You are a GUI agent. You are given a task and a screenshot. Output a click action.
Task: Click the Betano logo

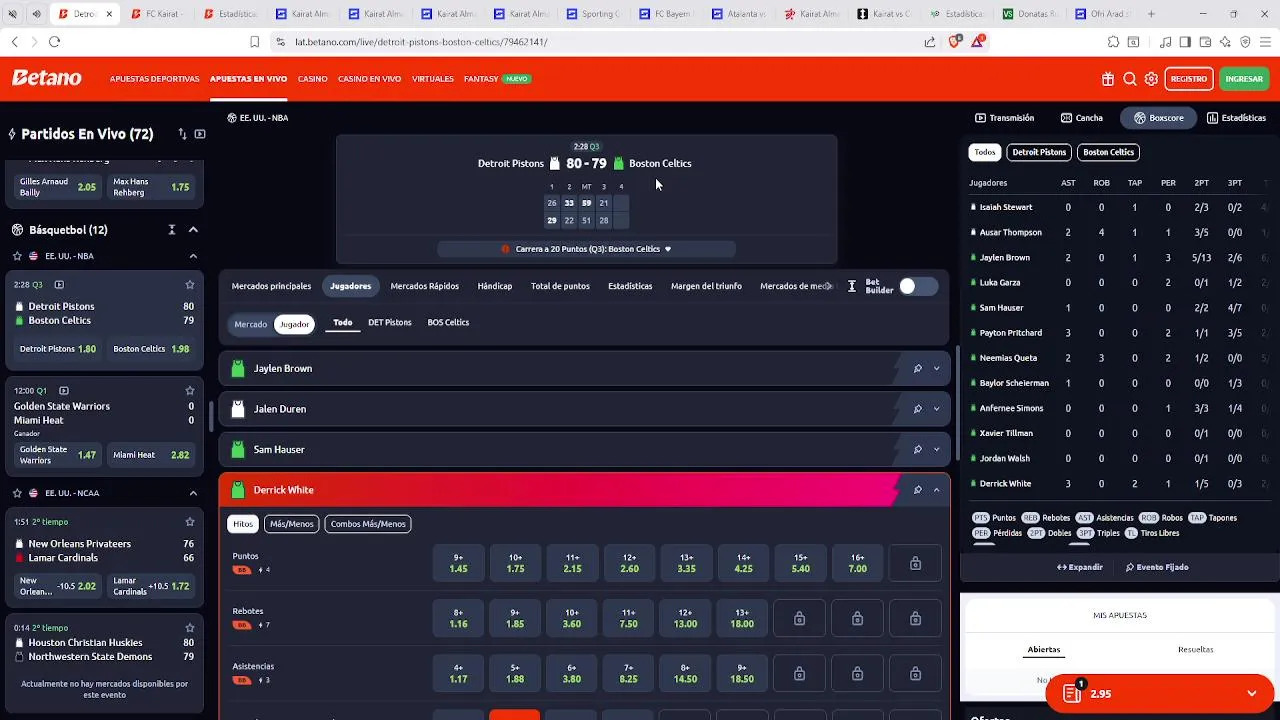47,78
